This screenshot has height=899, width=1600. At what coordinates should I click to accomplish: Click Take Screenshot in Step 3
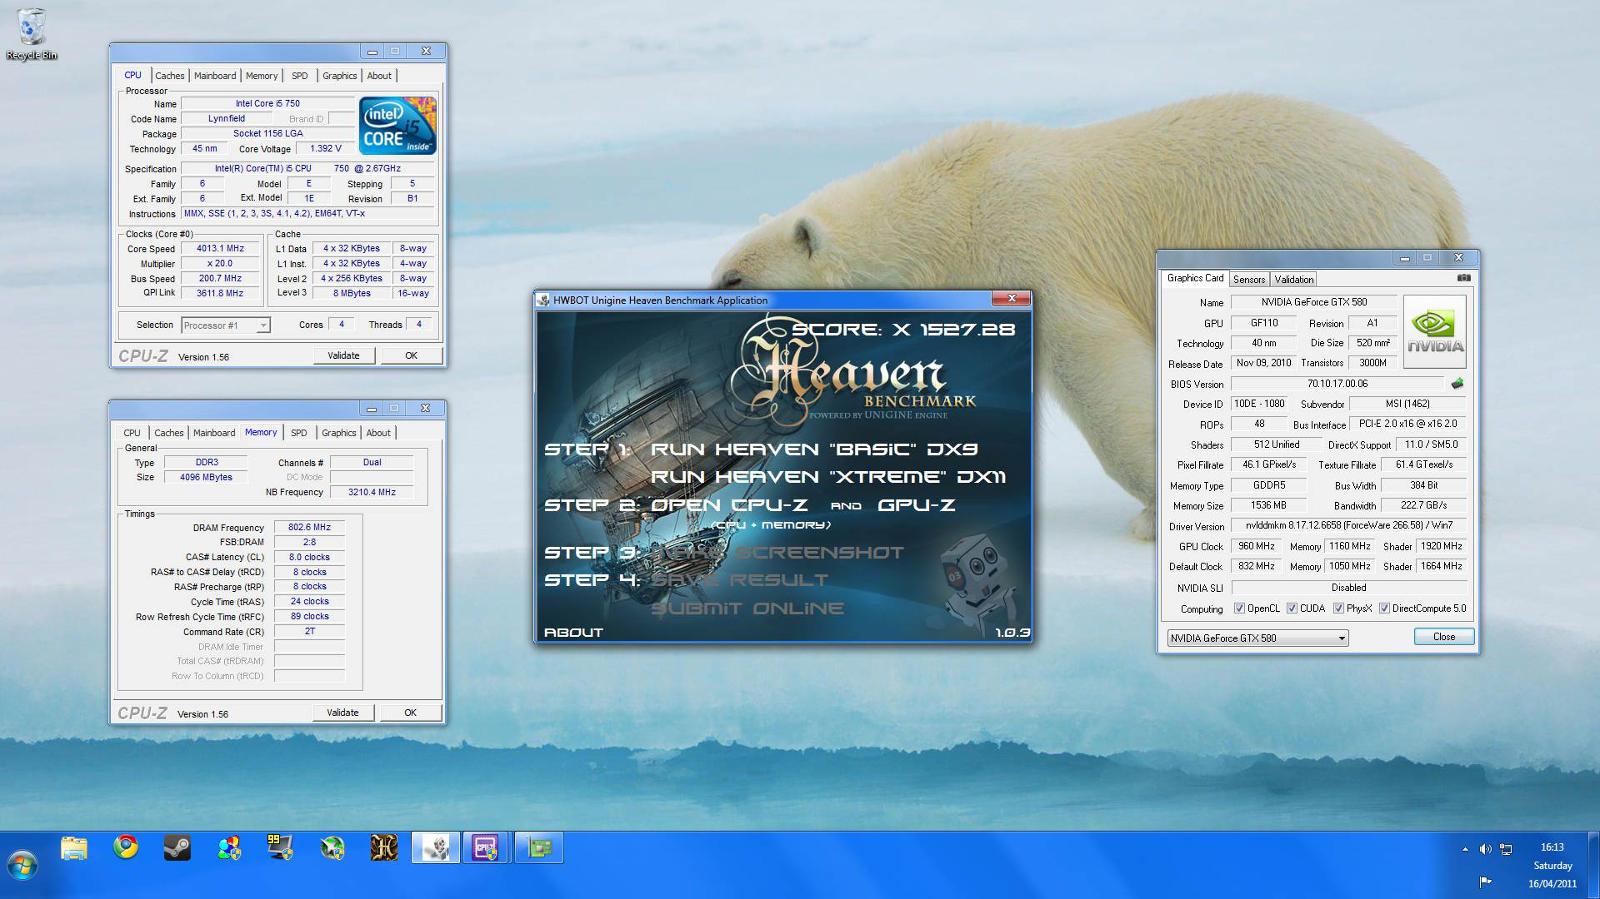[777, 552]
